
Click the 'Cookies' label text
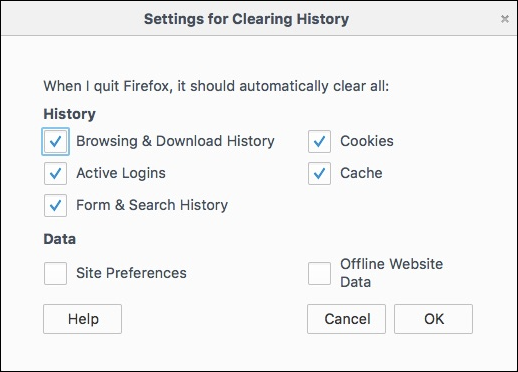(x=367, y=141)
